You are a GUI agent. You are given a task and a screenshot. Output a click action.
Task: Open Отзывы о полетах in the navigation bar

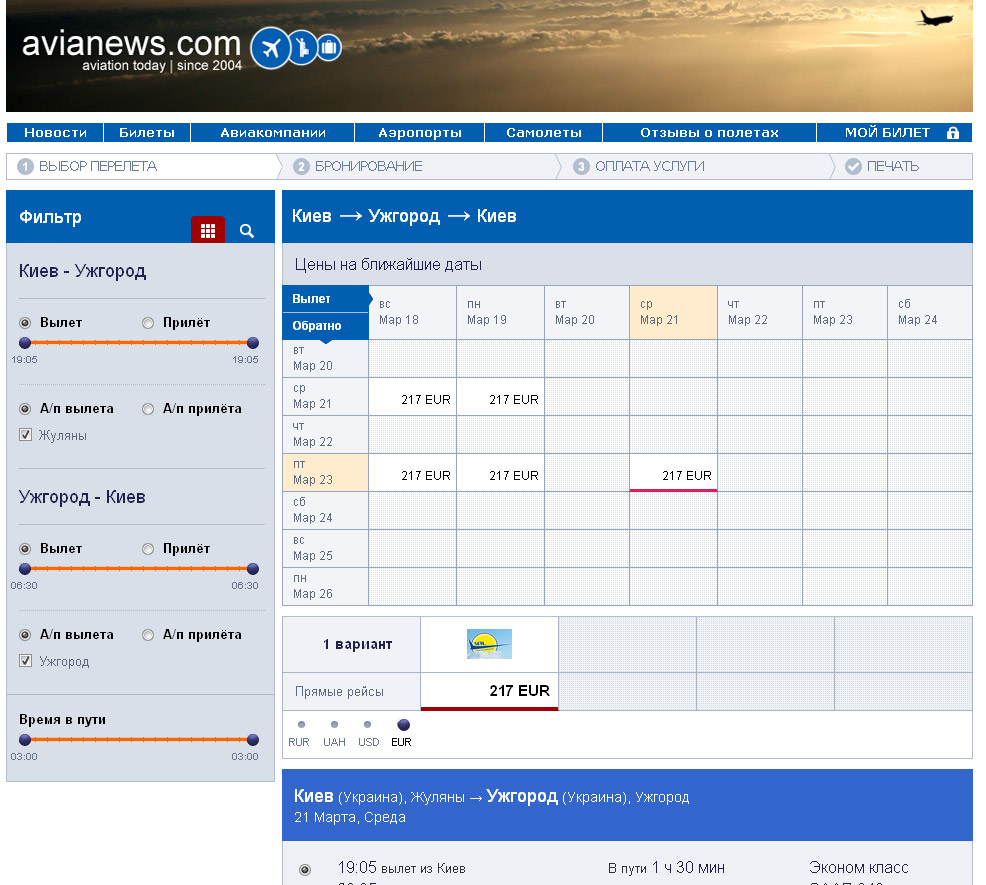coord(709,133)
